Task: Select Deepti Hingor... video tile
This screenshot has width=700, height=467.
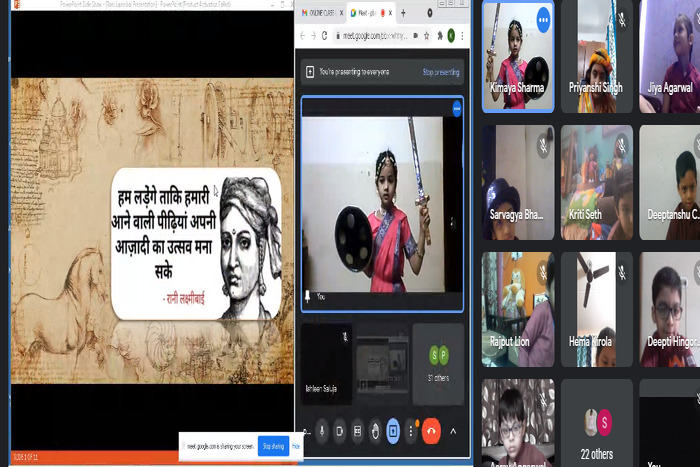Action: coord(670,309)
